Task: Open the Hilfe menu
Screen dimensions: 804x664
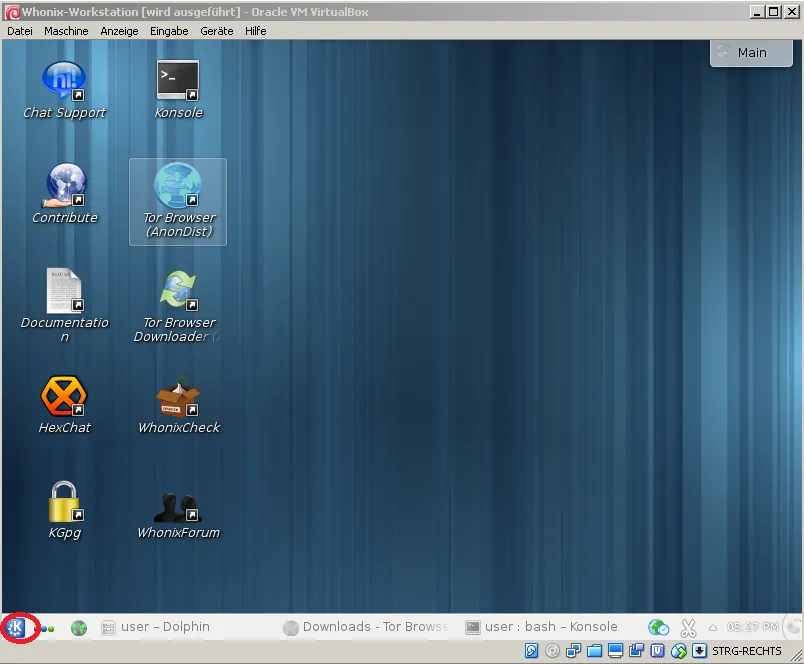Action: [x=255, y=31]
